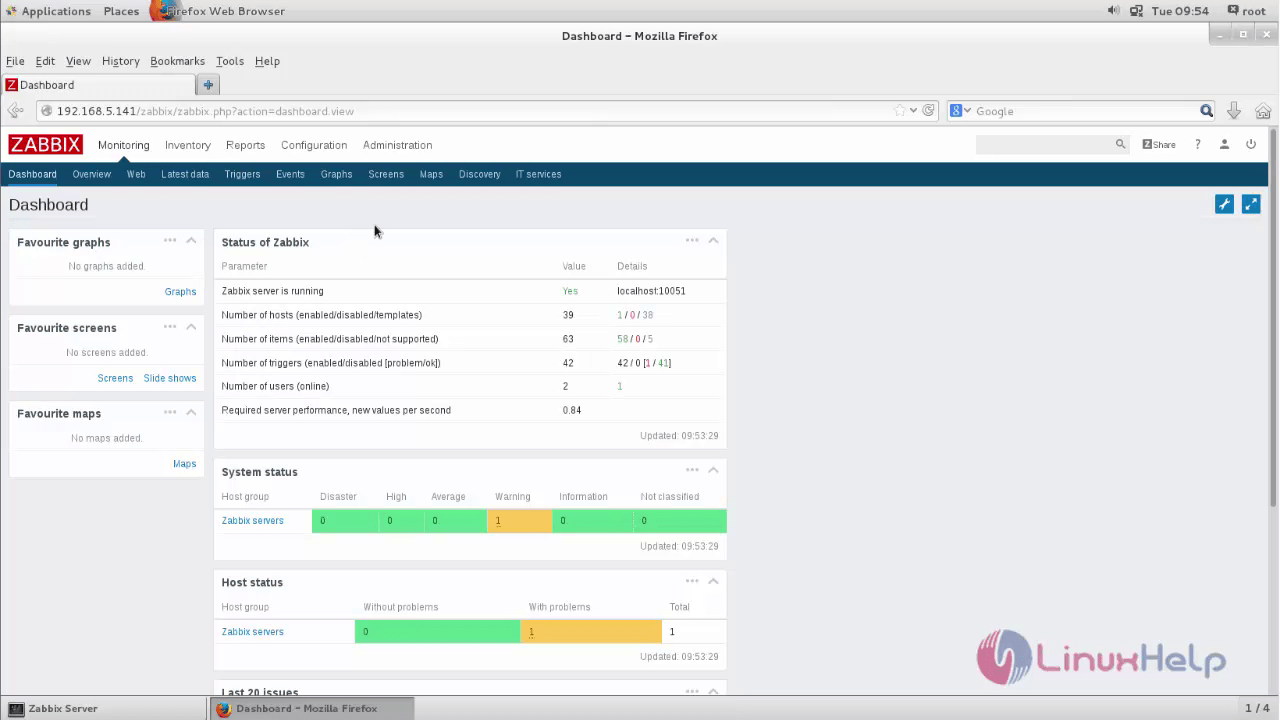Image resolution: width=1280 pixels, height=720 pixels.
Task: Open the user profile icon
Action: tap(1224, 145)
